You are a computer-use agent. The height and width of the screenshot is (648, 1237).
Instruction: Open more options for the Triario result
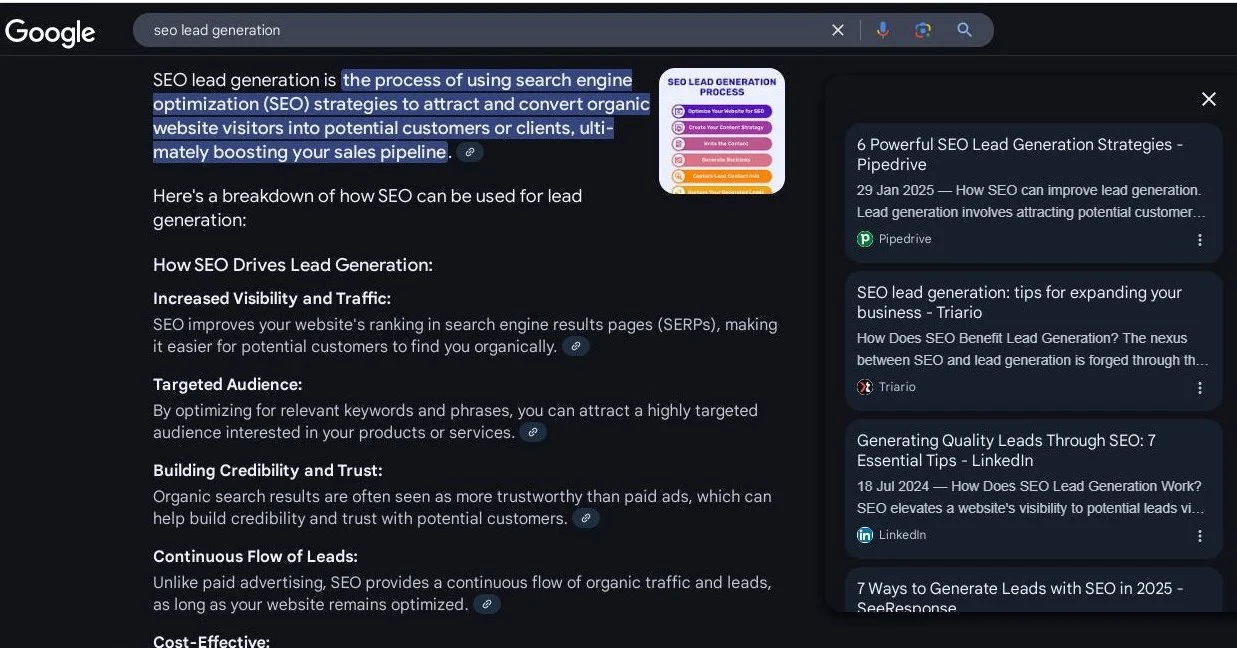pyautogui.click(x=1200, y=388)
